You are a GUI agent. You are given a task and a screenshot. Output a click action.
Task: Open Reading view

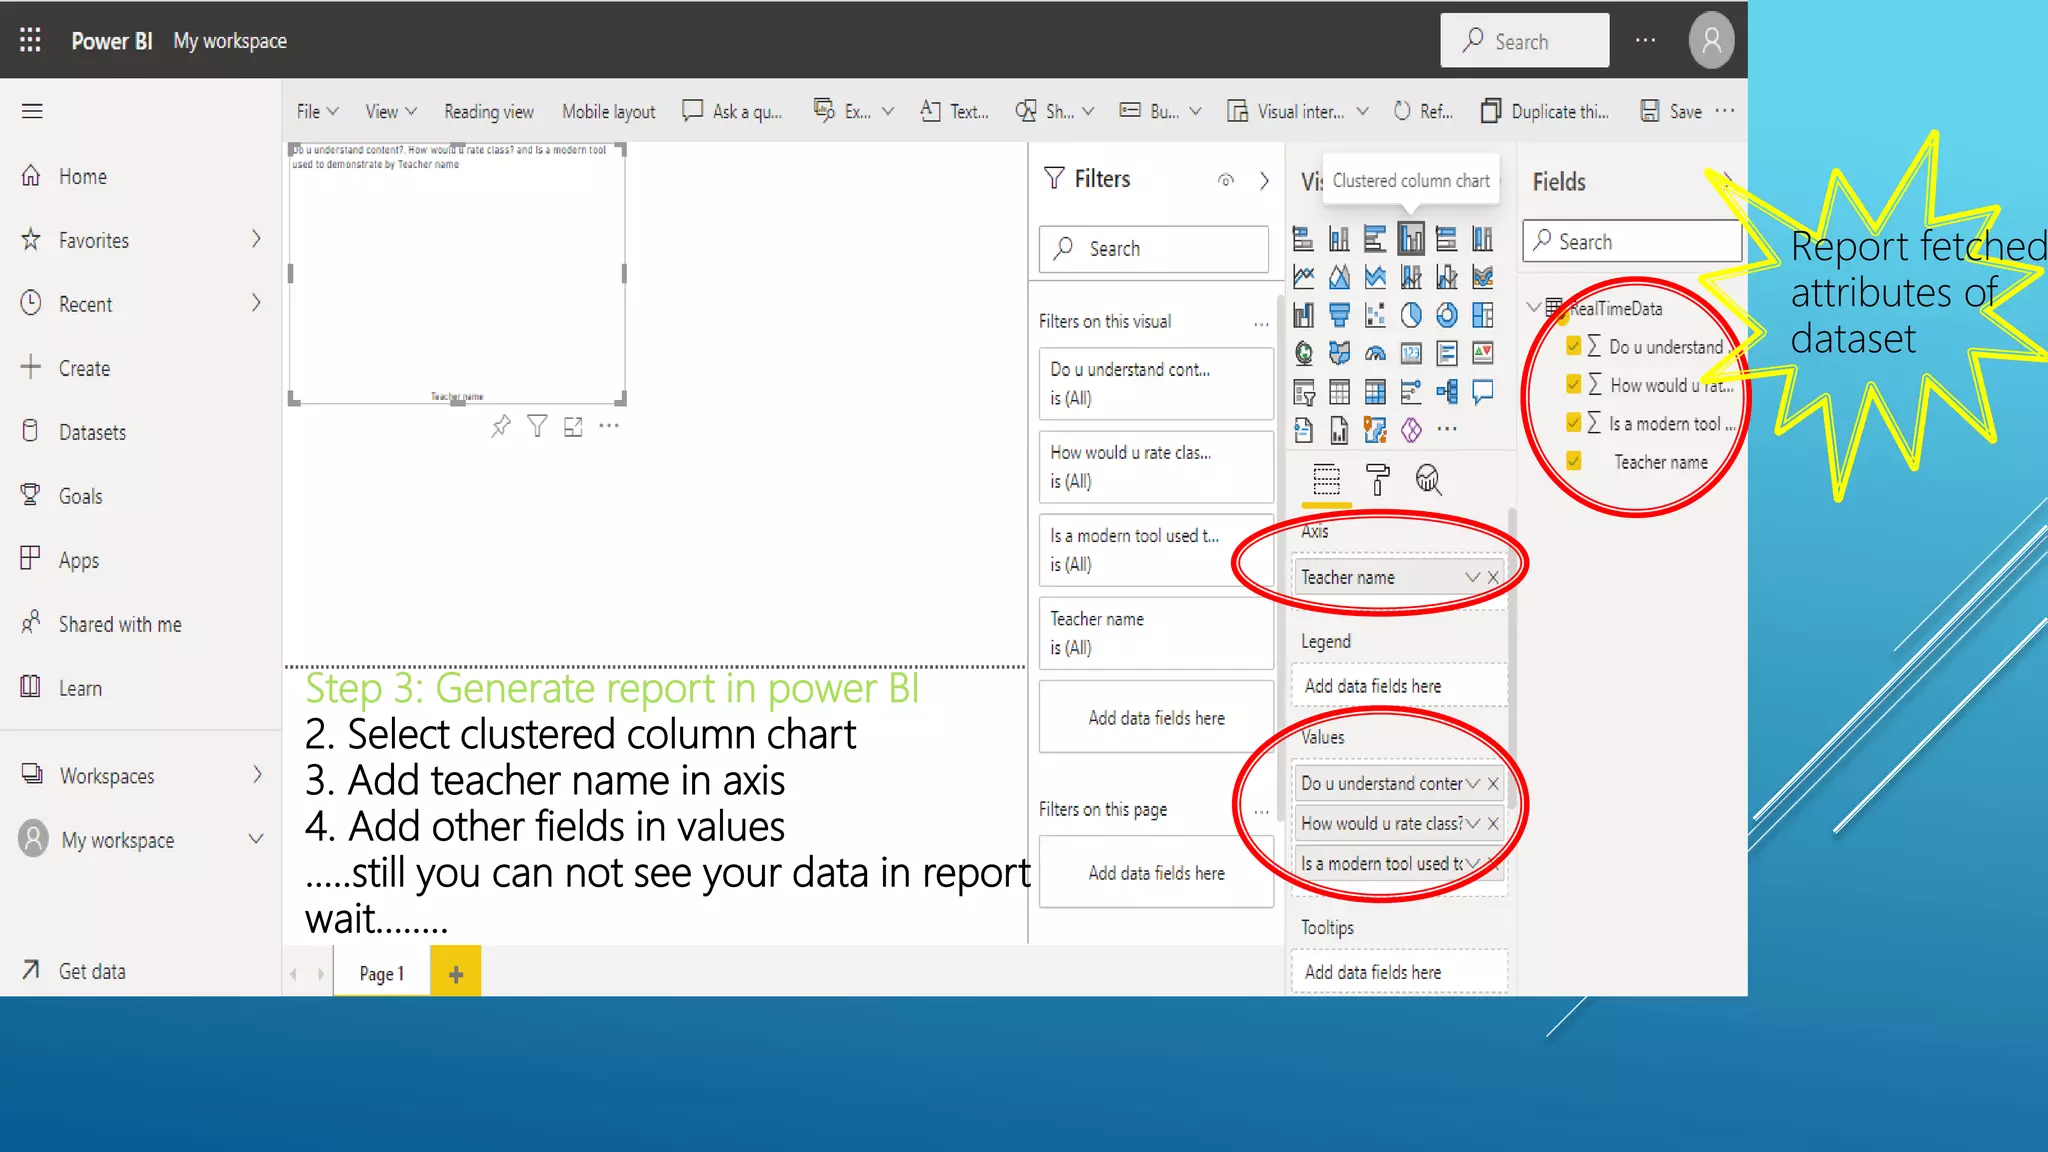(488, 111)
